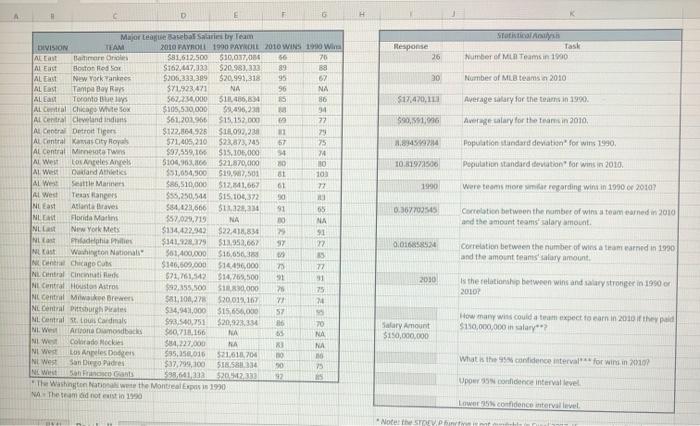Select the Detroit Tigers team cell
The width and height of the screenshot is (700, 426).
coord(114,131)
